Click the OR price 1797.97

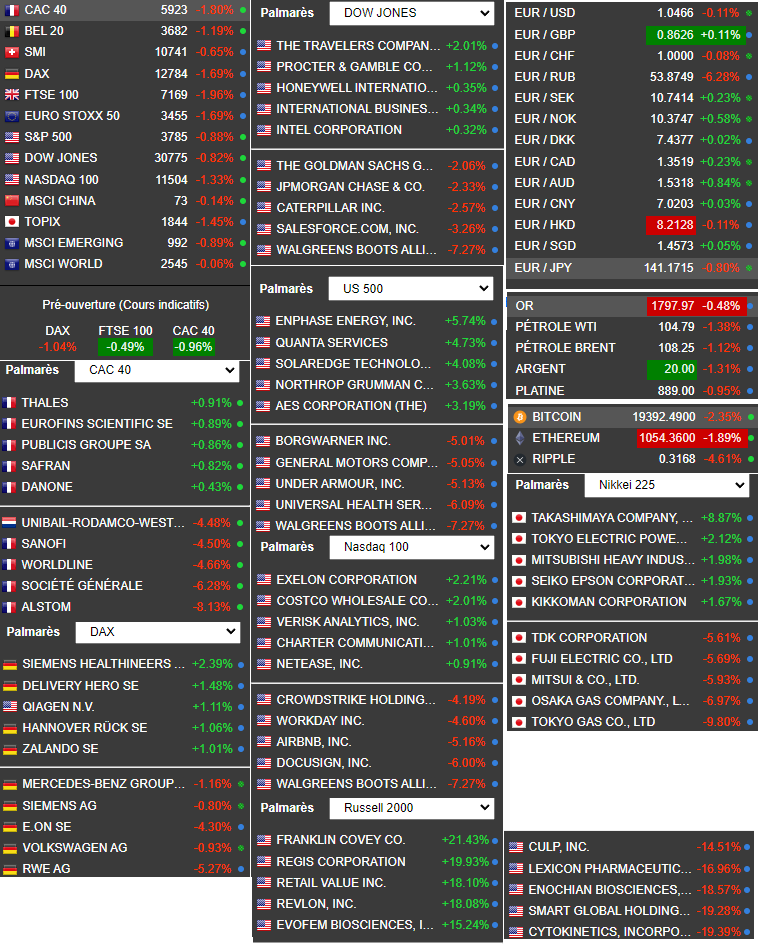click(x=673, y=306)
